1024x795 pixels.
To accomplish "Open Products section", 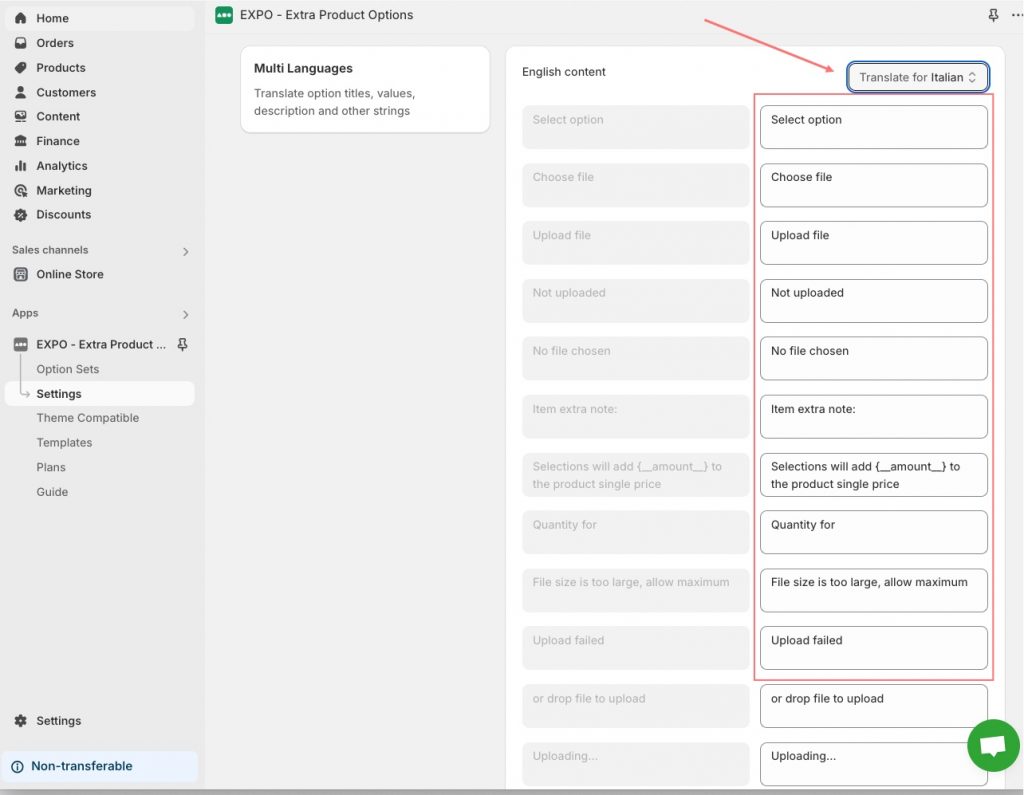I will tap(61, 68).
